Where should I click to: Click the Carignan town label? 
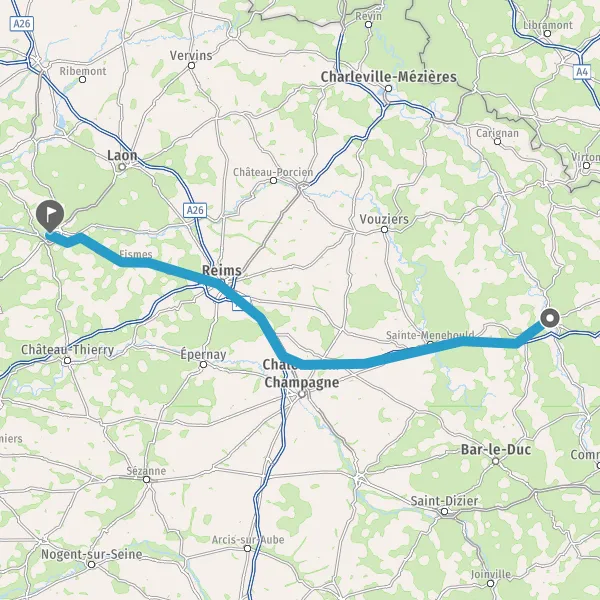click(497, 133)
